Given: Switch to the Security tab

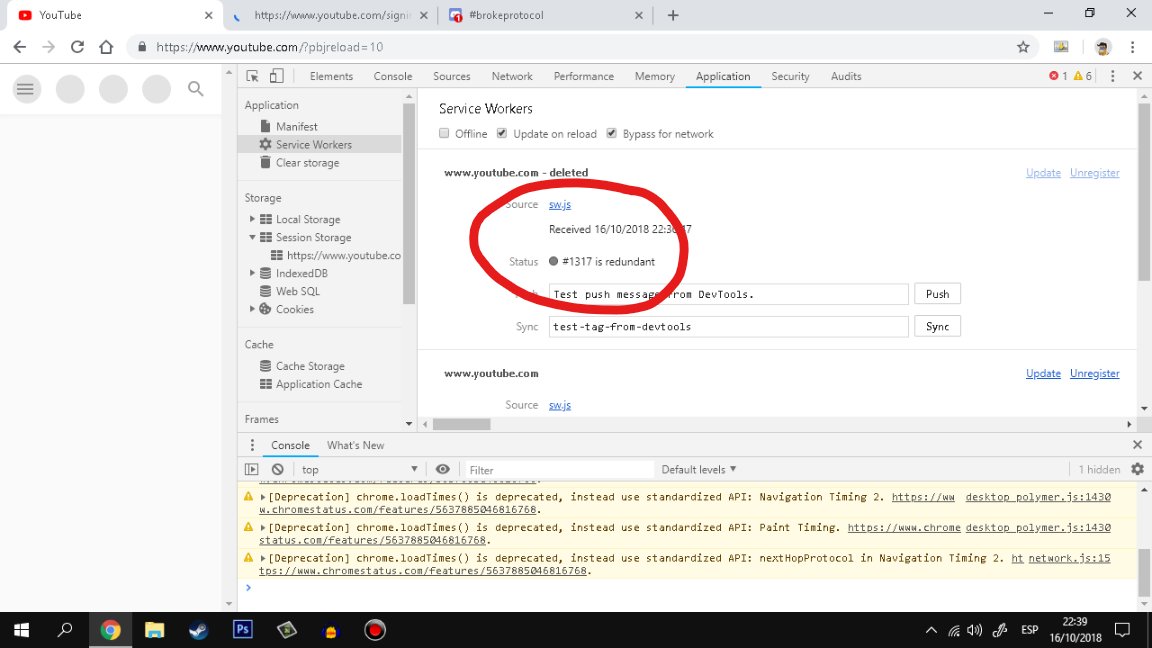Looking at the screenshot, I should [x=790, y=76].
